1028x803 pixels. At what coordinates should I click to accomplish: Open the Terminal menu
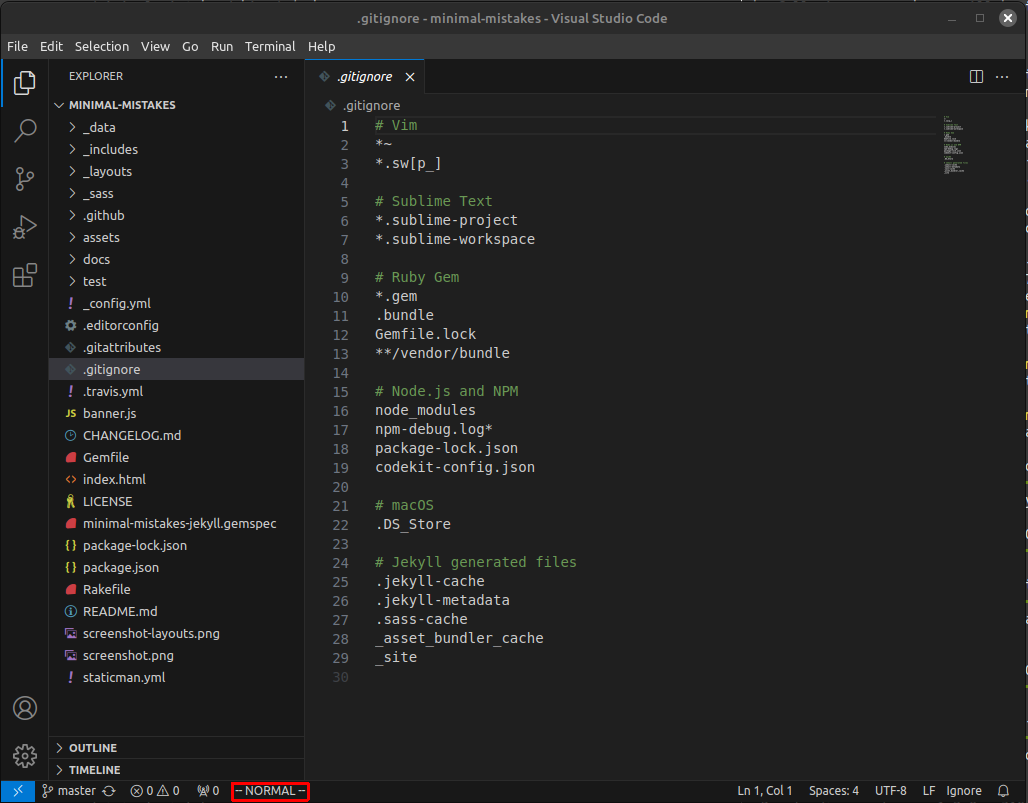pos(269,46)
